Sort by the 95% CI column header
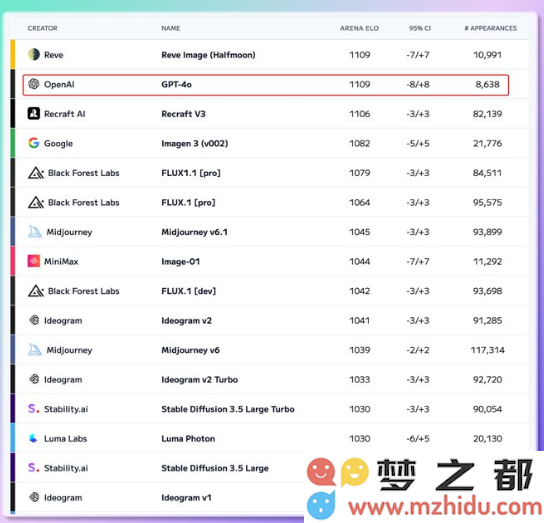 [419, 28]
